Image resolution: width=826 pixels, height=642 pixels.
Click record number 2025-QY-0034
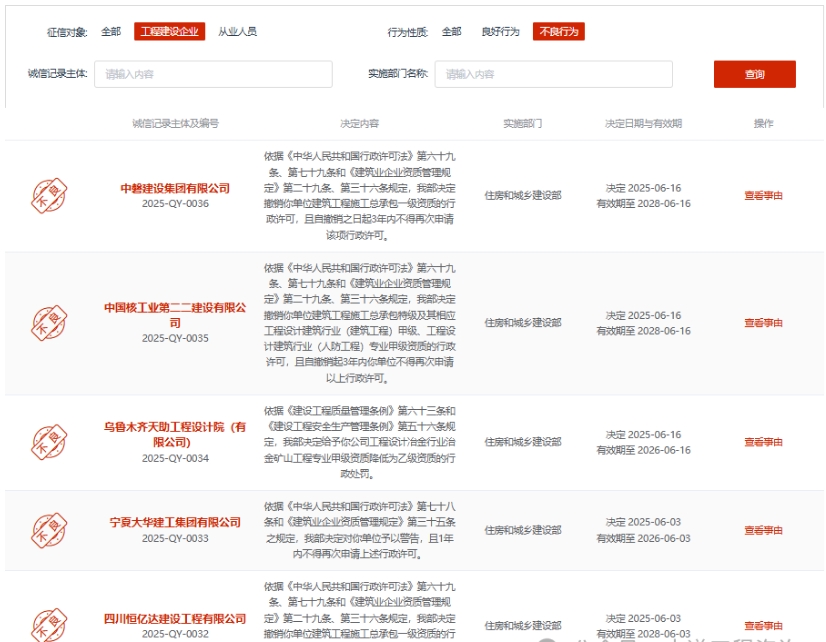pyautogui.click(x=175, y=458)
